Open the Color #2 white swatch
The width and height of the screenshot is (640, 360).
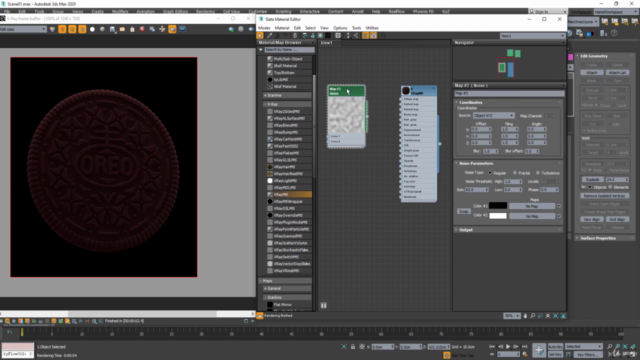point(498,216)
